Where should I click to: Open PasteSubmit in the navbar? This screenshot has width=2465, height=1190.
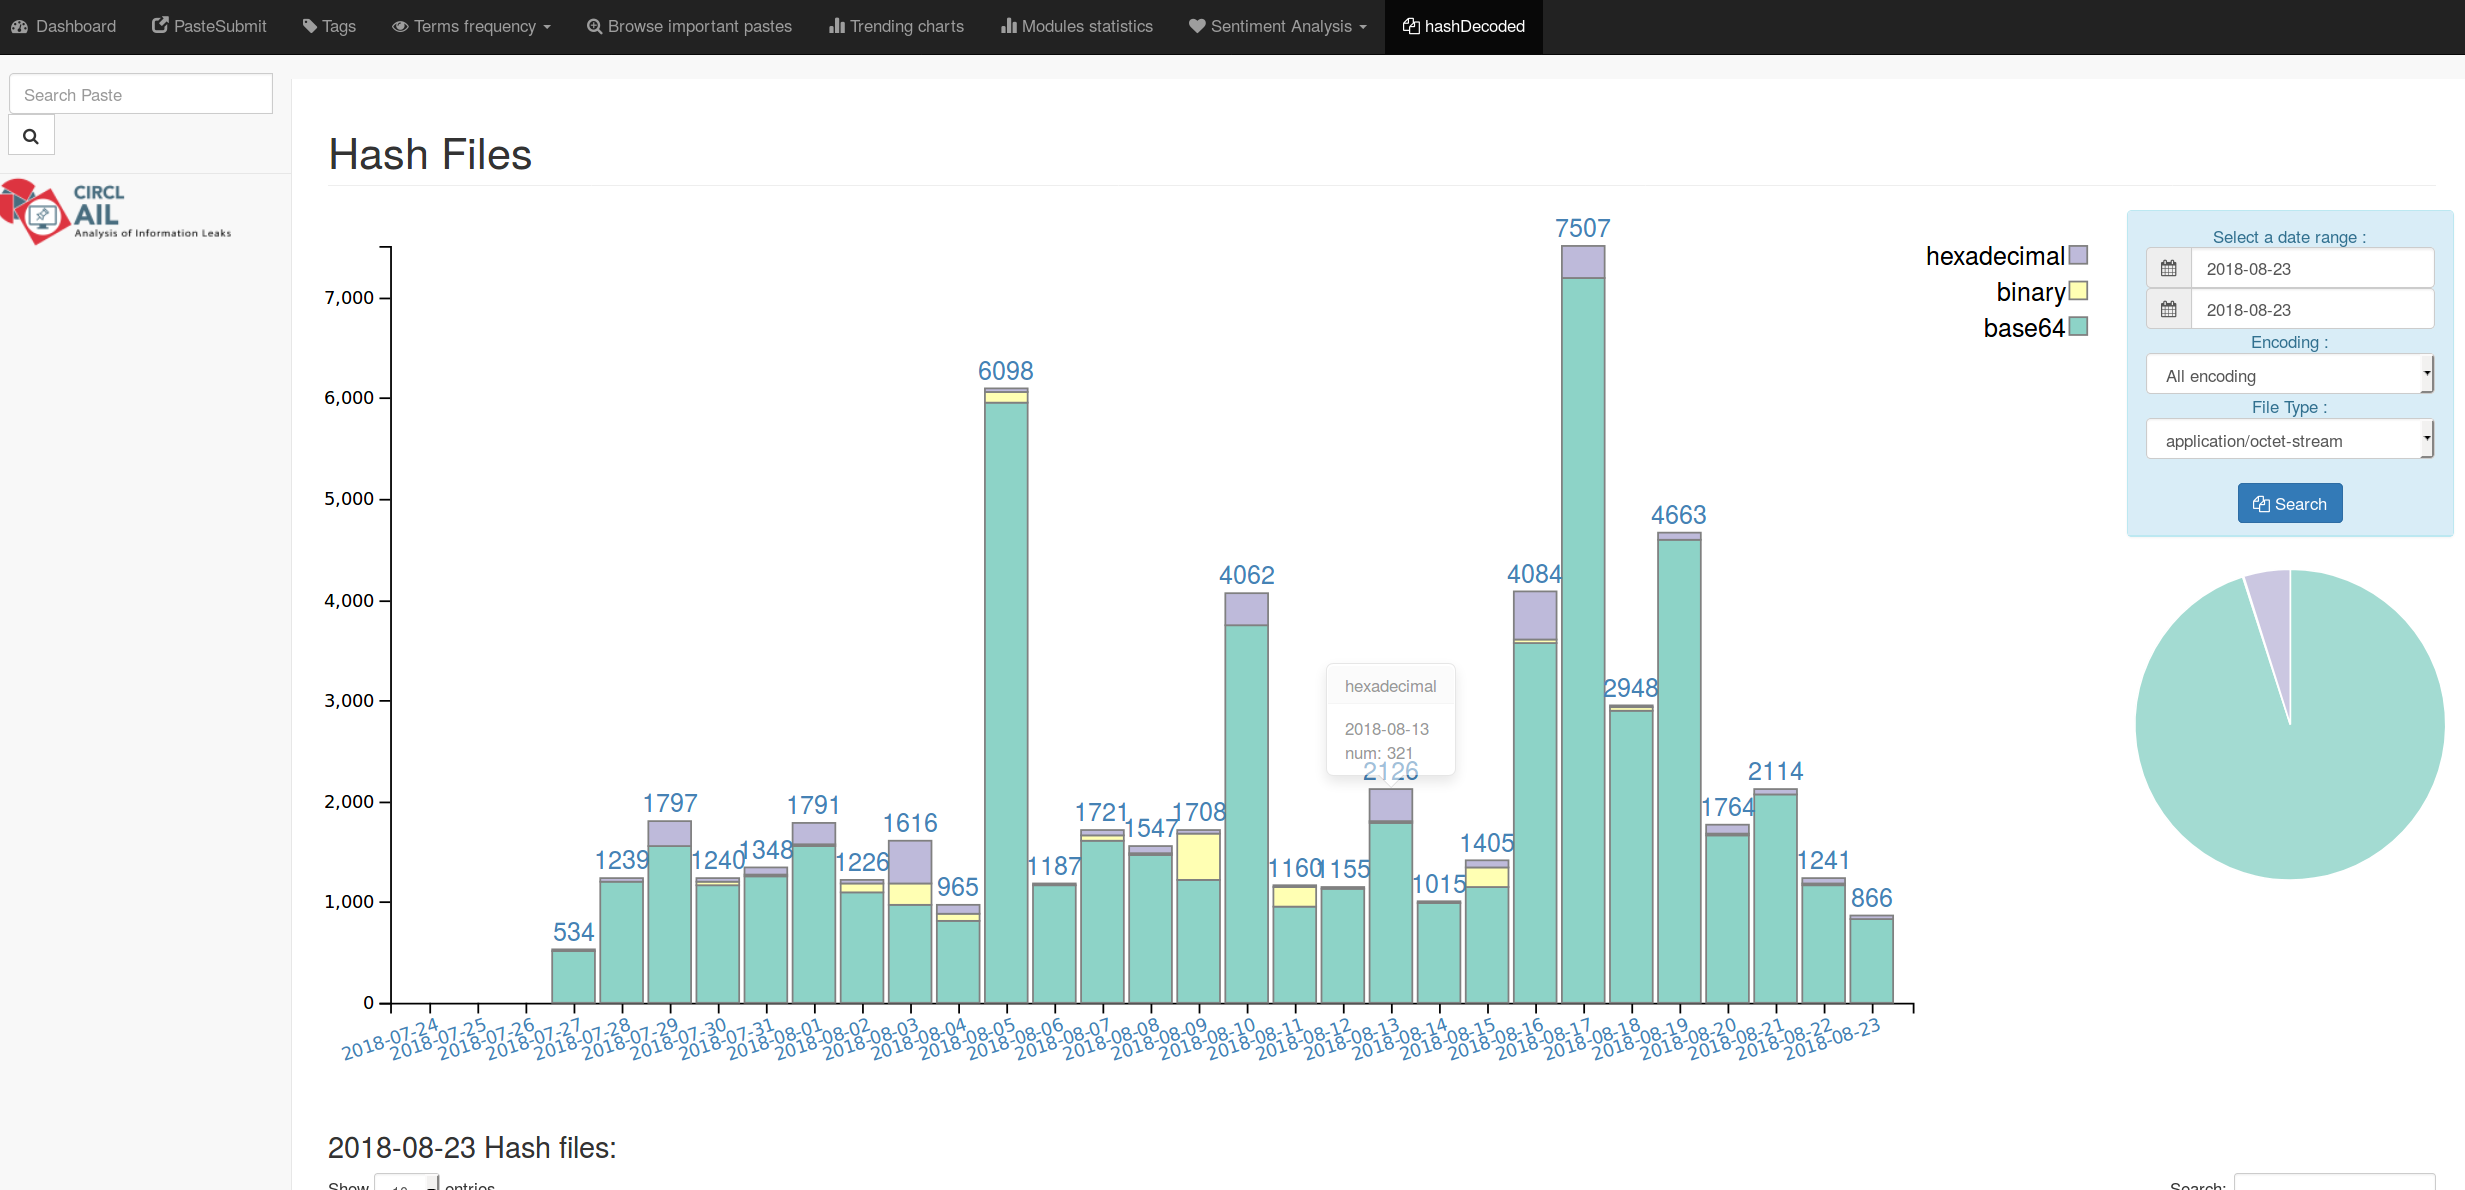pyautogui.click(x=209, y=26)
